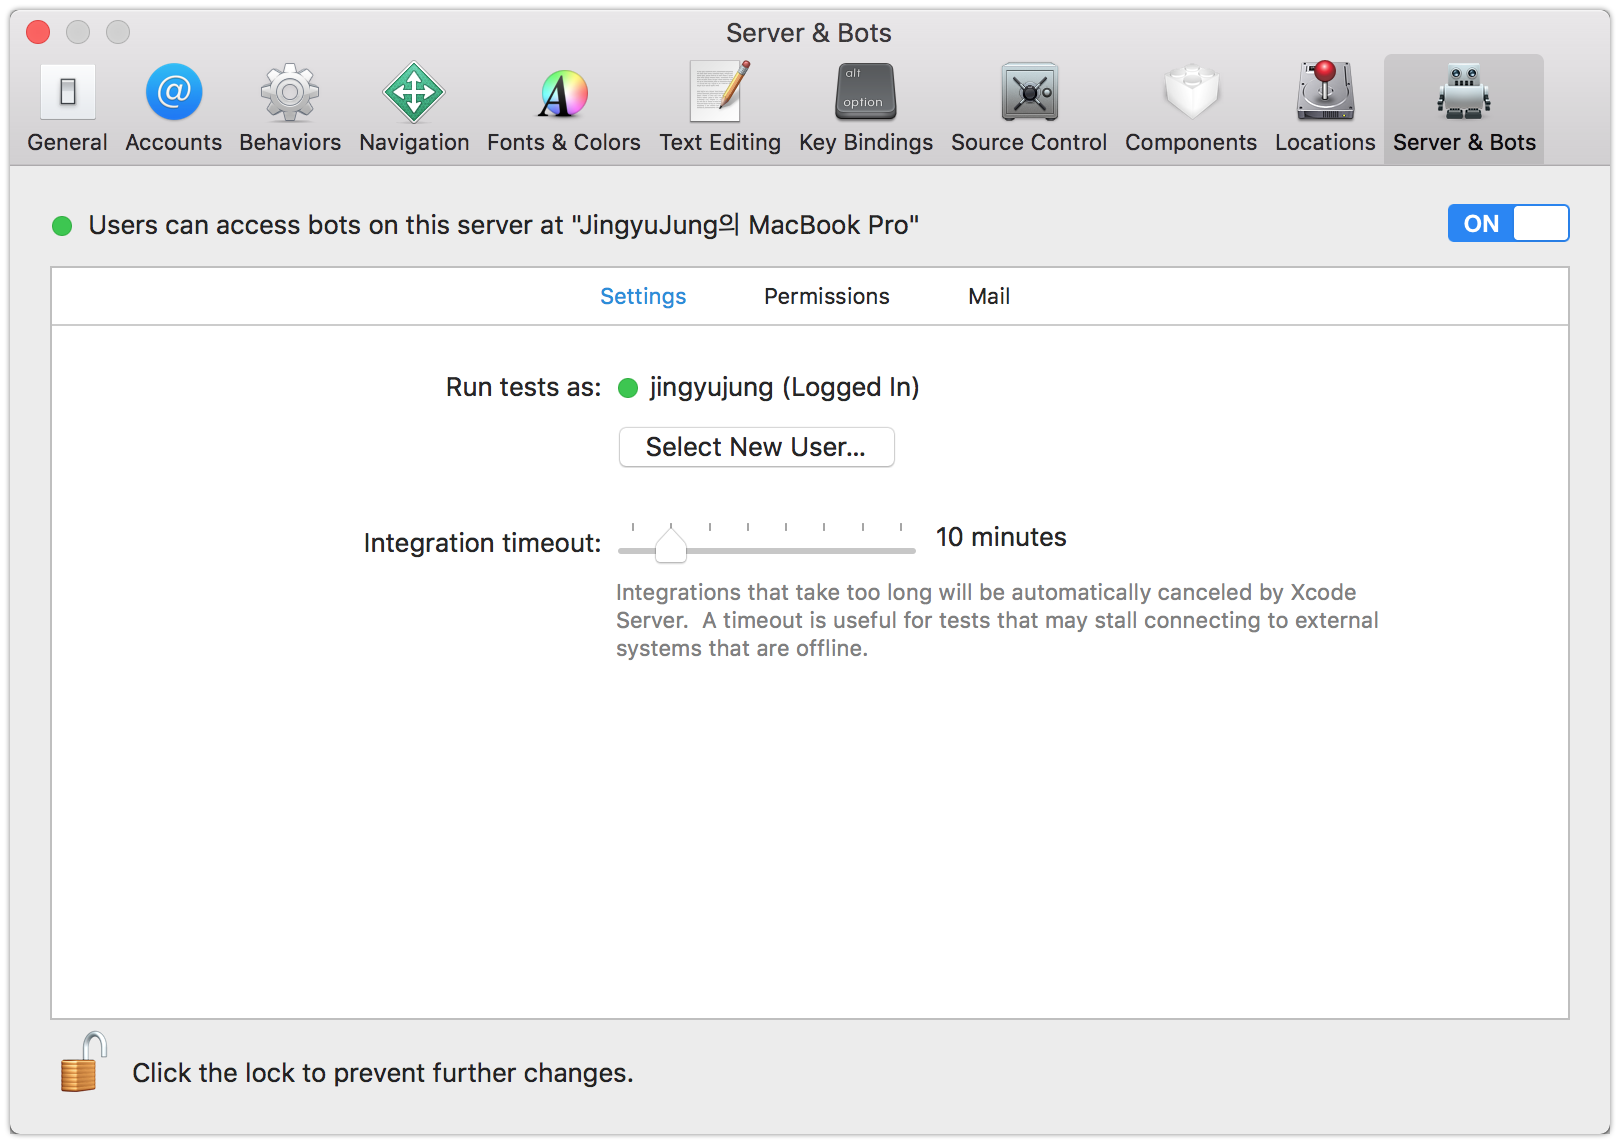Open the Fonts & Colors pane

564,108
